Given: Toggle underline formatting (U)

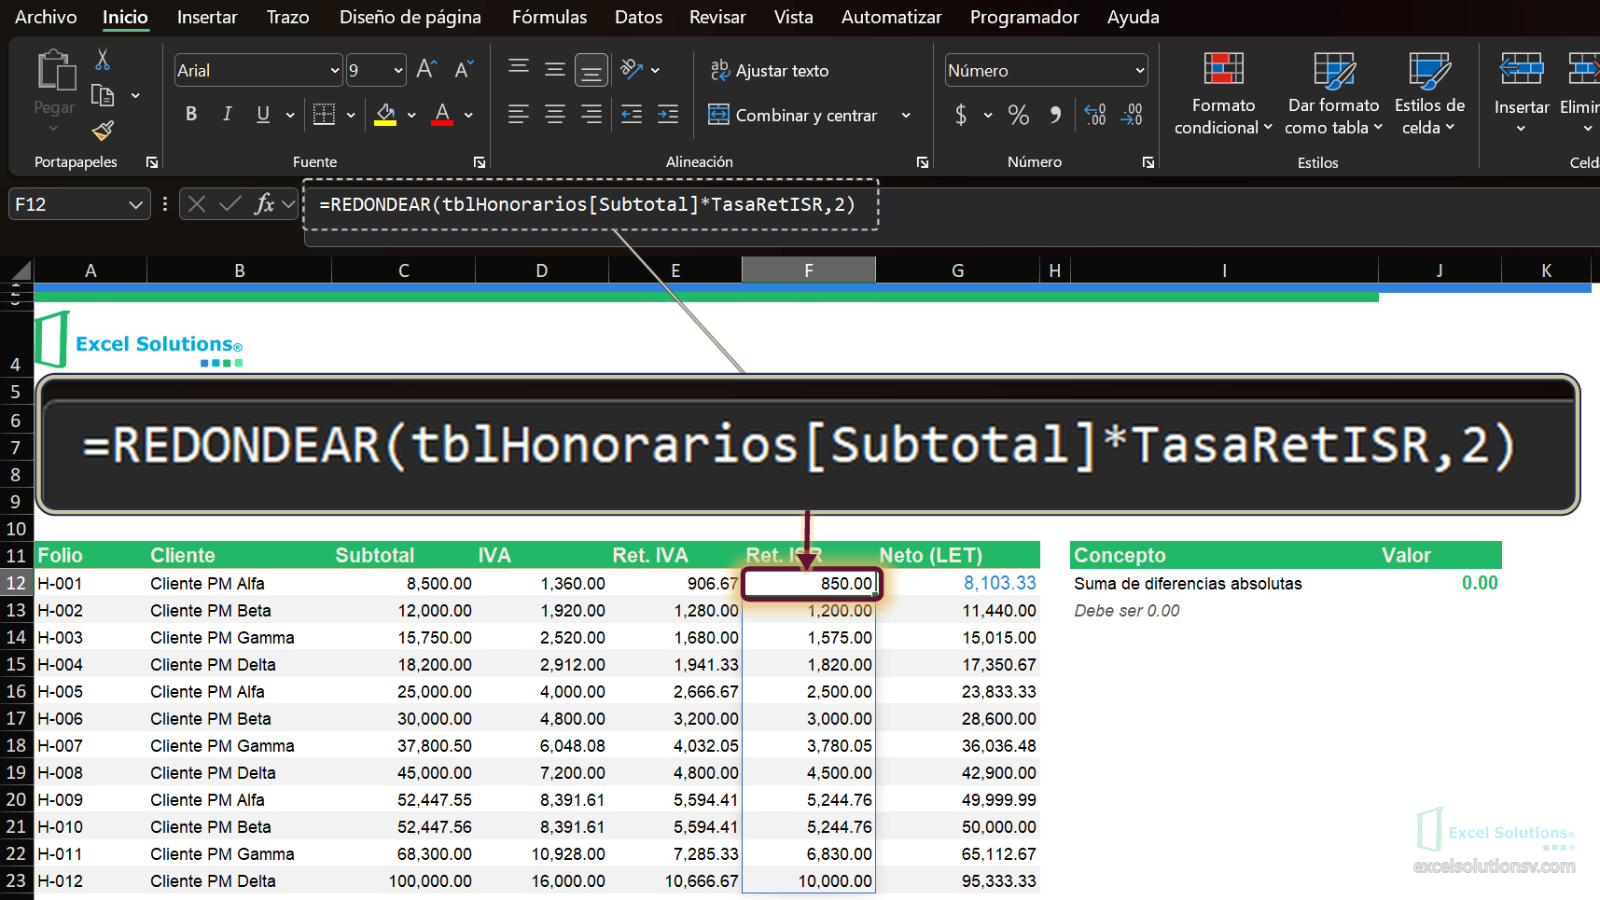Looking at the screenshot, I should pyautogui.click(x=263, y=114).
